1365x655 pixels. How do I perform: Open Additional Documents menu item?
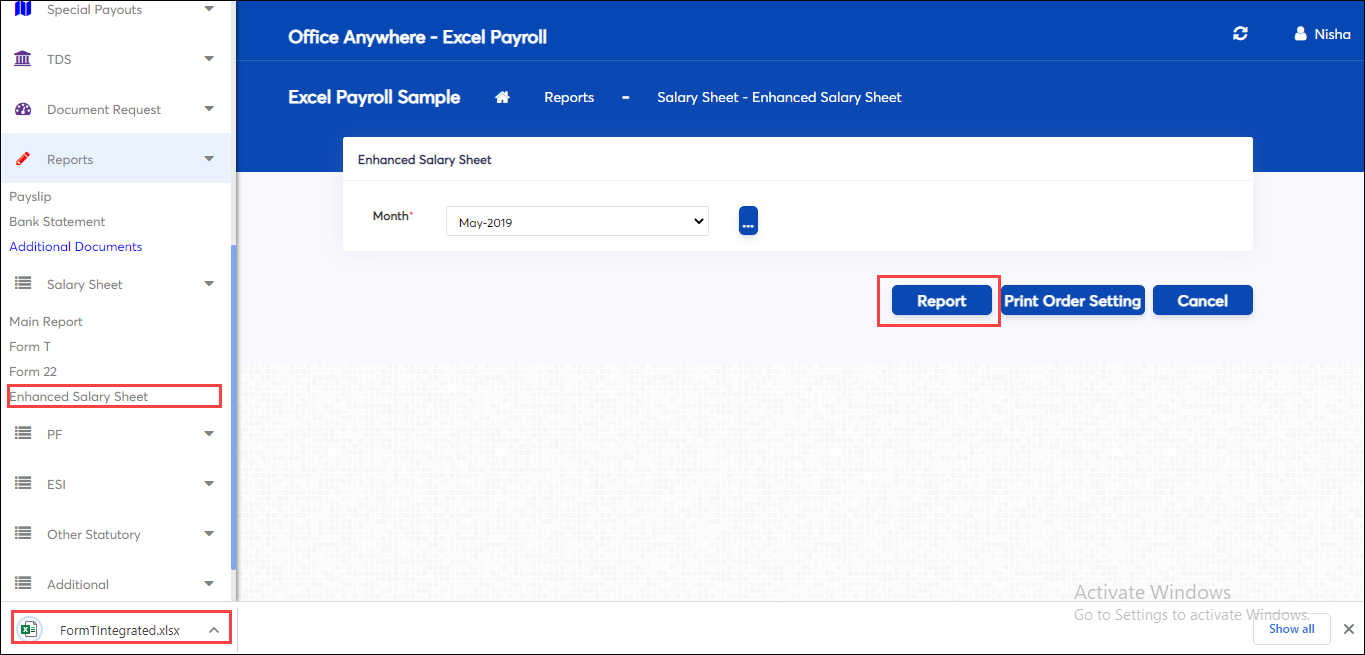(76, 246)
